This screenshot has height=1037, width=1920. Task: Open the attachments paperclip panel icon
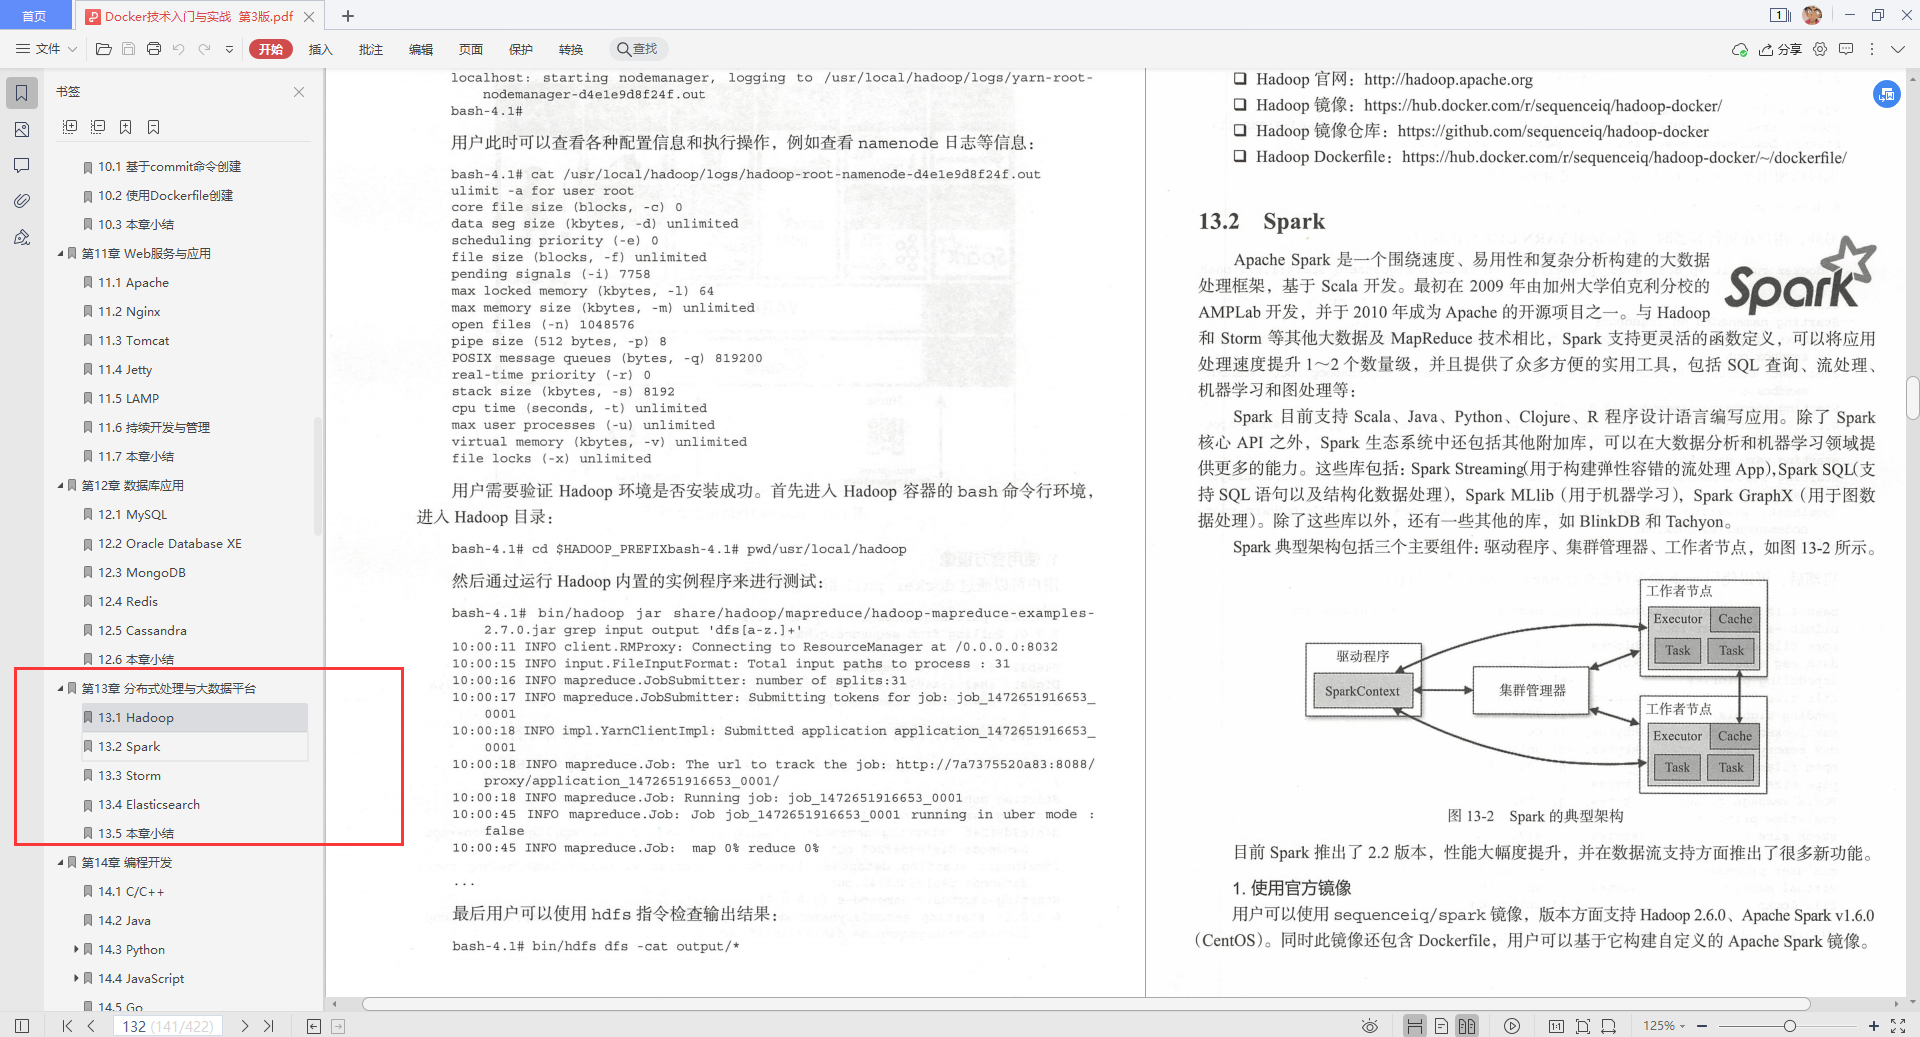tap(21, 201)
